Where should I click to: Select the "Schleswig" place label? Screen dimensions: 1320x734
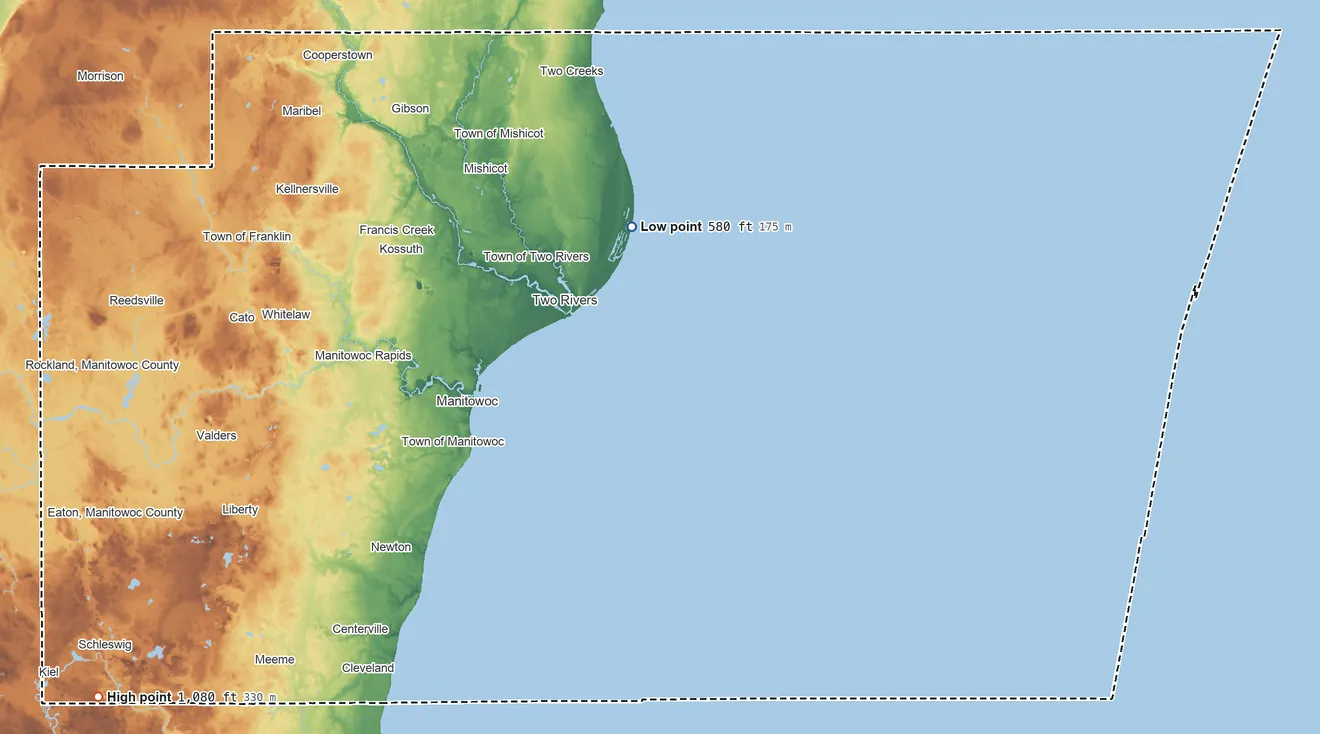[x=105, y=645]
